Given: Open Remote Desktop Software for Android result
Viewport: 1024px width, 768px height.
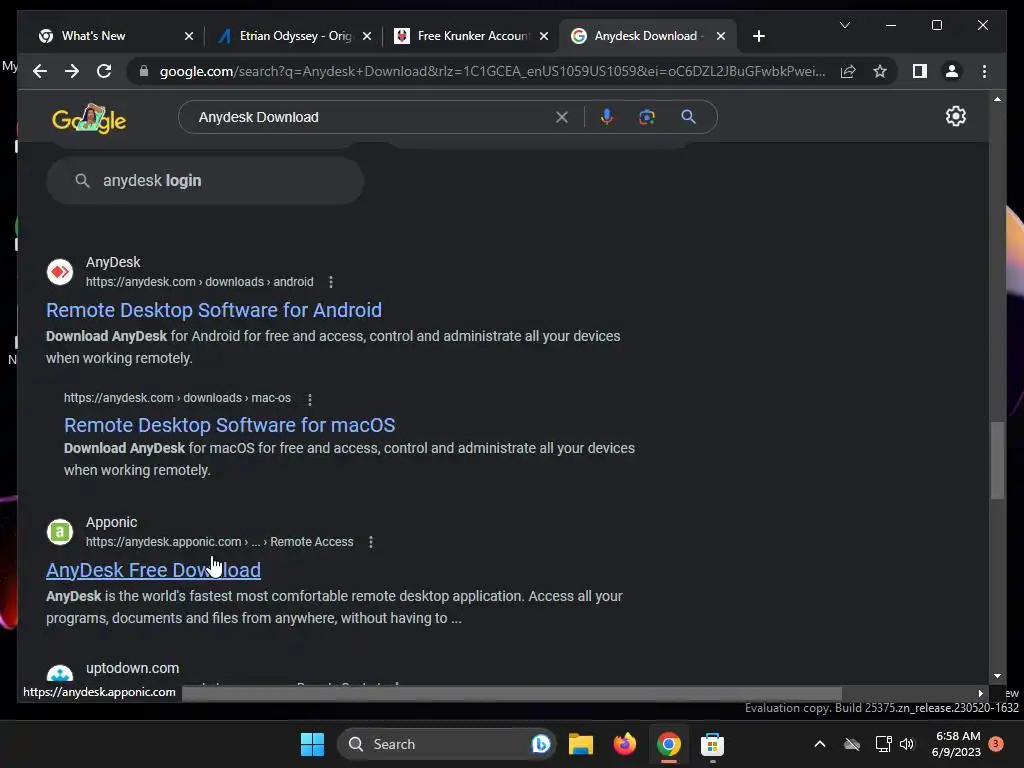Looking at the screenshot, I should tap(214, 310).
